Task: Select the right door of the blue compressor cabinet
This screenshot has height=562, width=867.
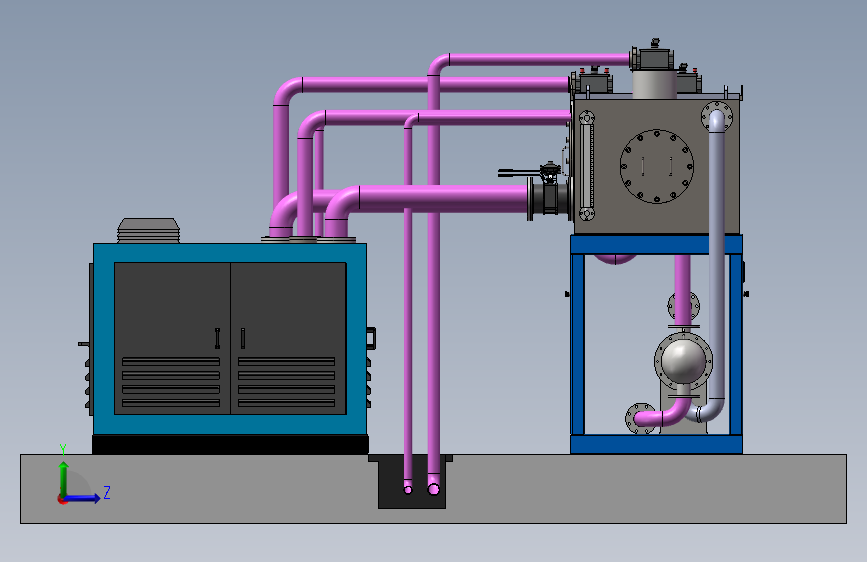Action: tap(289, 338)
